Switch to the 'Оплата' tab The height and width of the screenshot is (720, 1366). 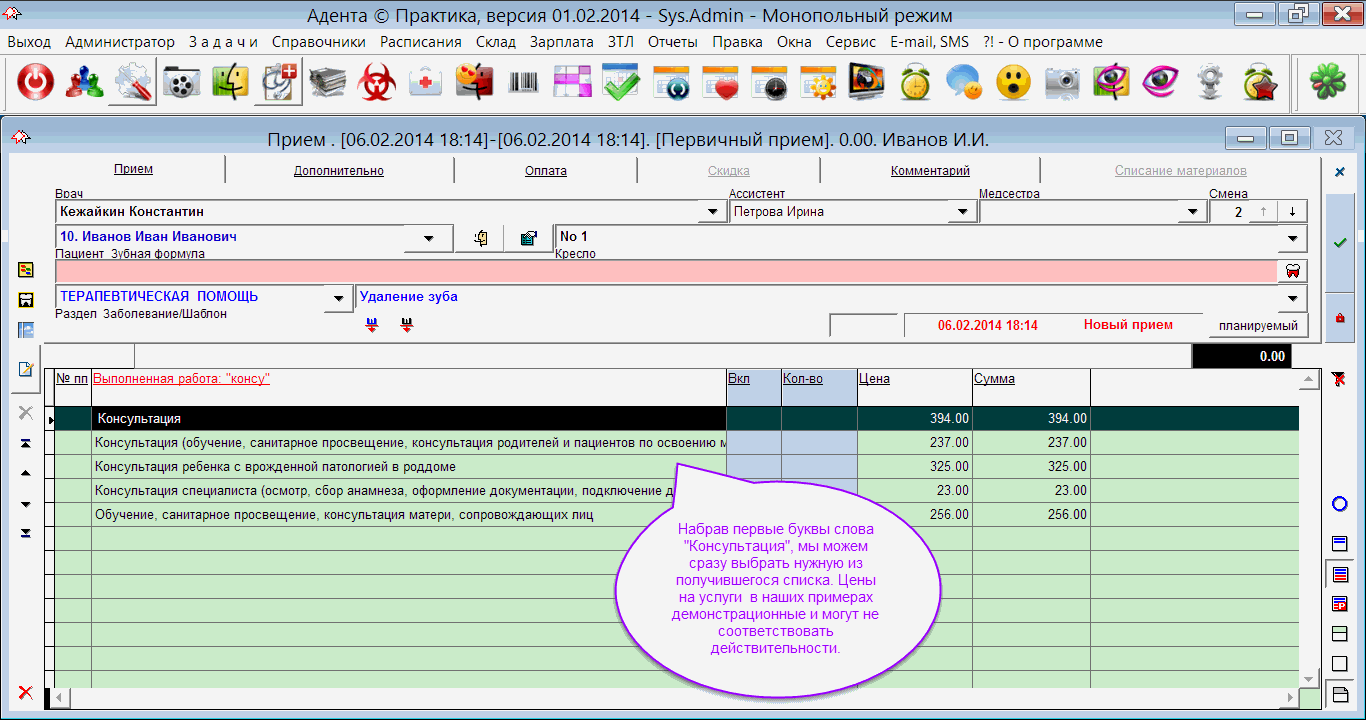[x=546, y=171]
